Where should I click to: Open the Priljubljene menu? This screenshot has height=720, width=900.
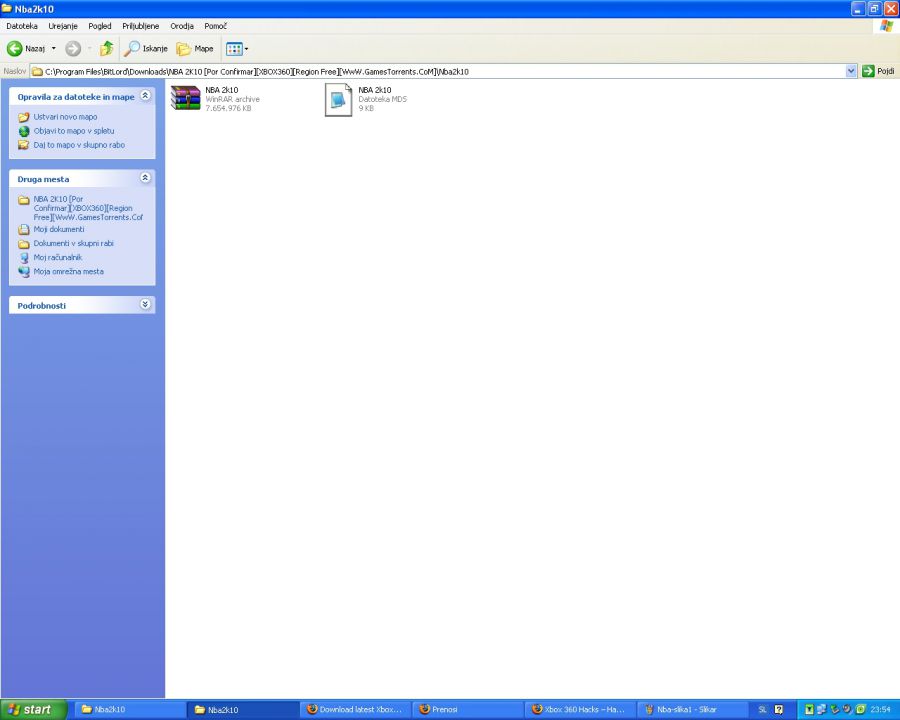141,26
